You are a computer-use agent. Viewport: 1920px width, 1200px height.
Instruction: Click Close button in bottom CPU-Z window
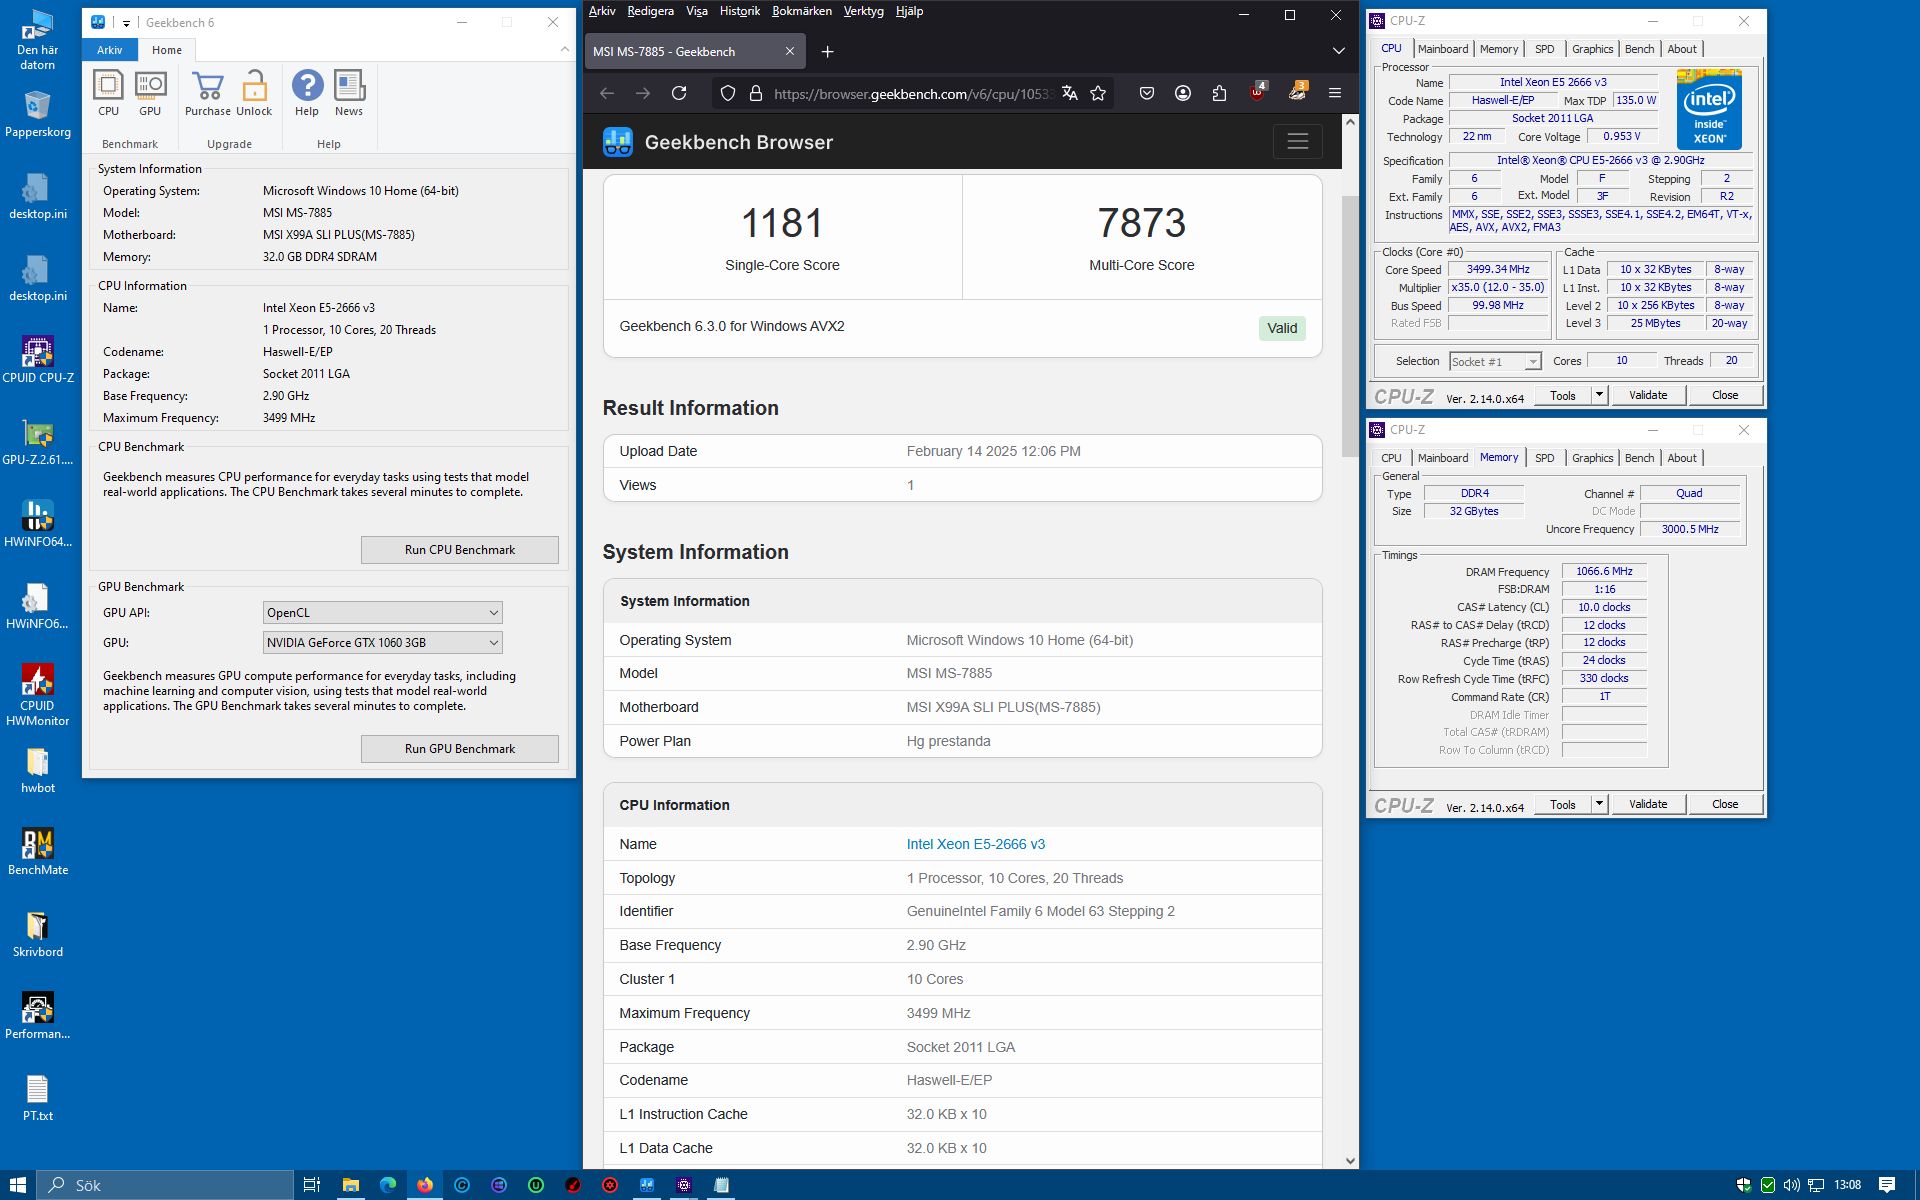[x=1725, y=804]
